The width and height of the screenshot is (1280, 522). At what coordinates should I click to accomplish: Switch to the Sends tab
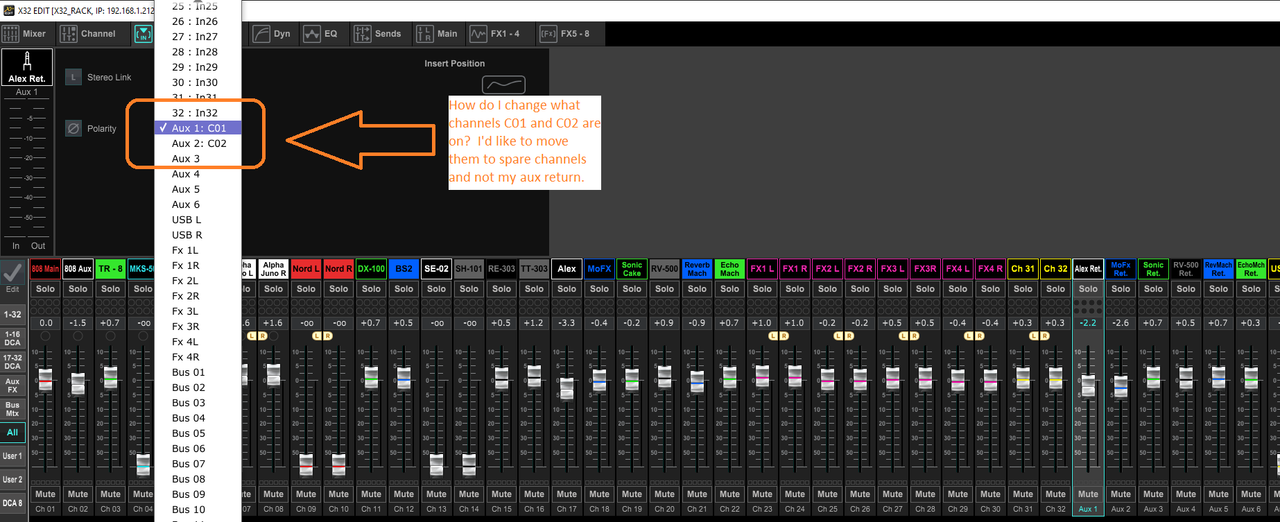[x=378, y=33]
